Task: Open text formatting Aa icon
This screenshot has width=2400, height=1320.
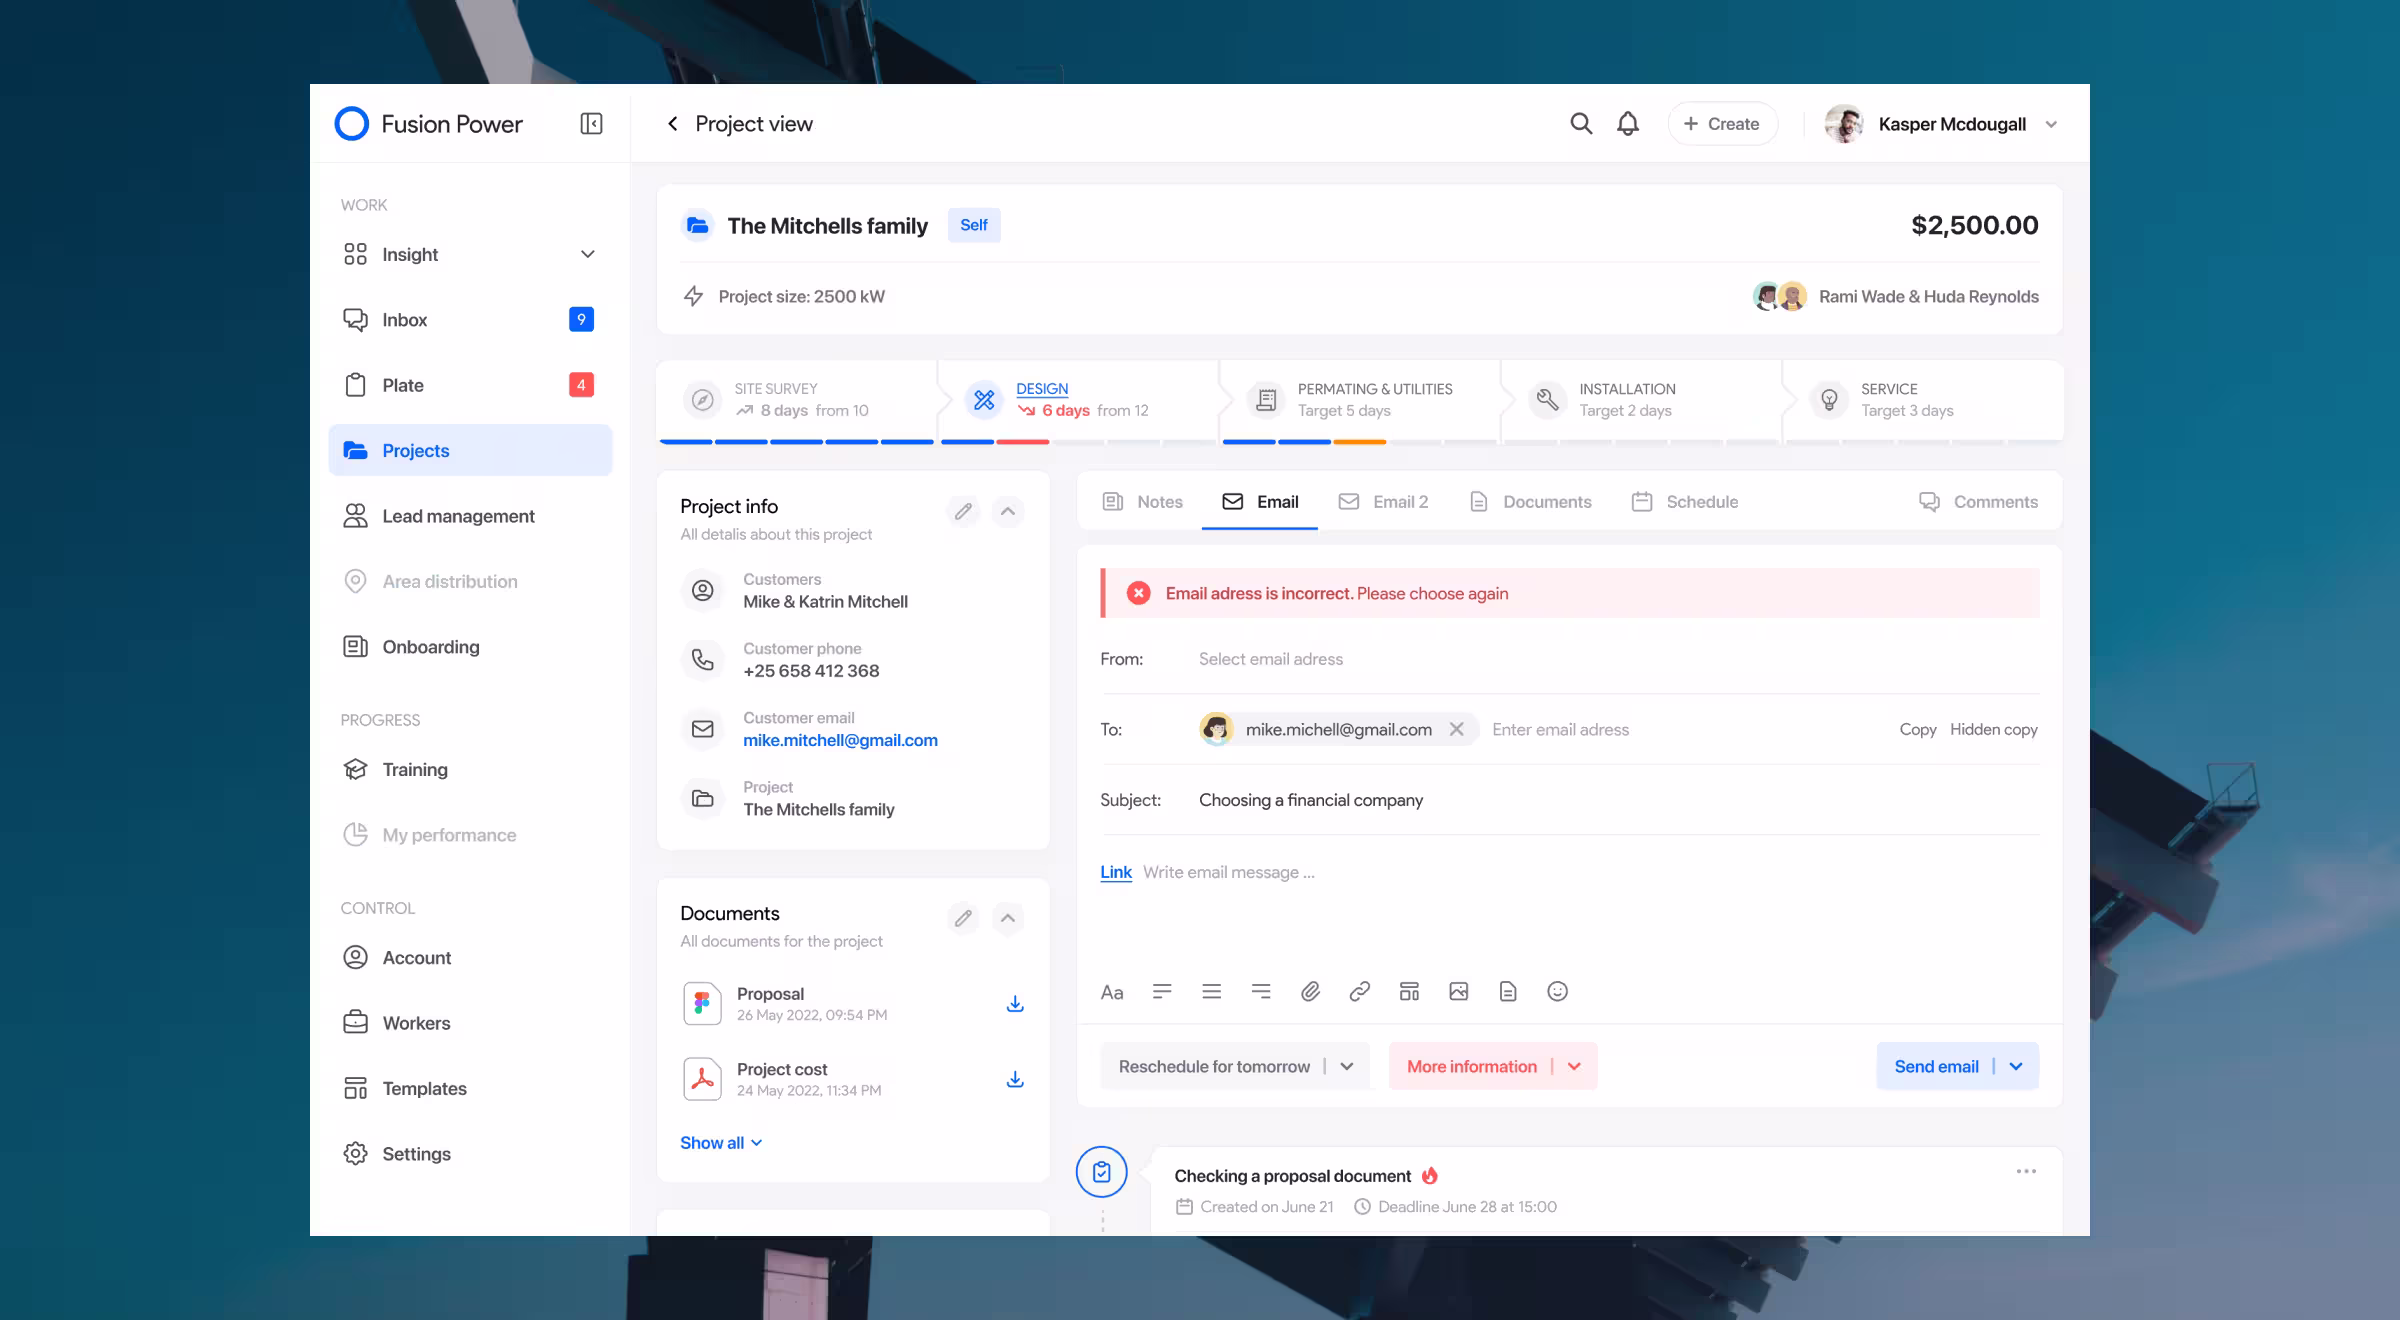Action: coord(1111,992)
